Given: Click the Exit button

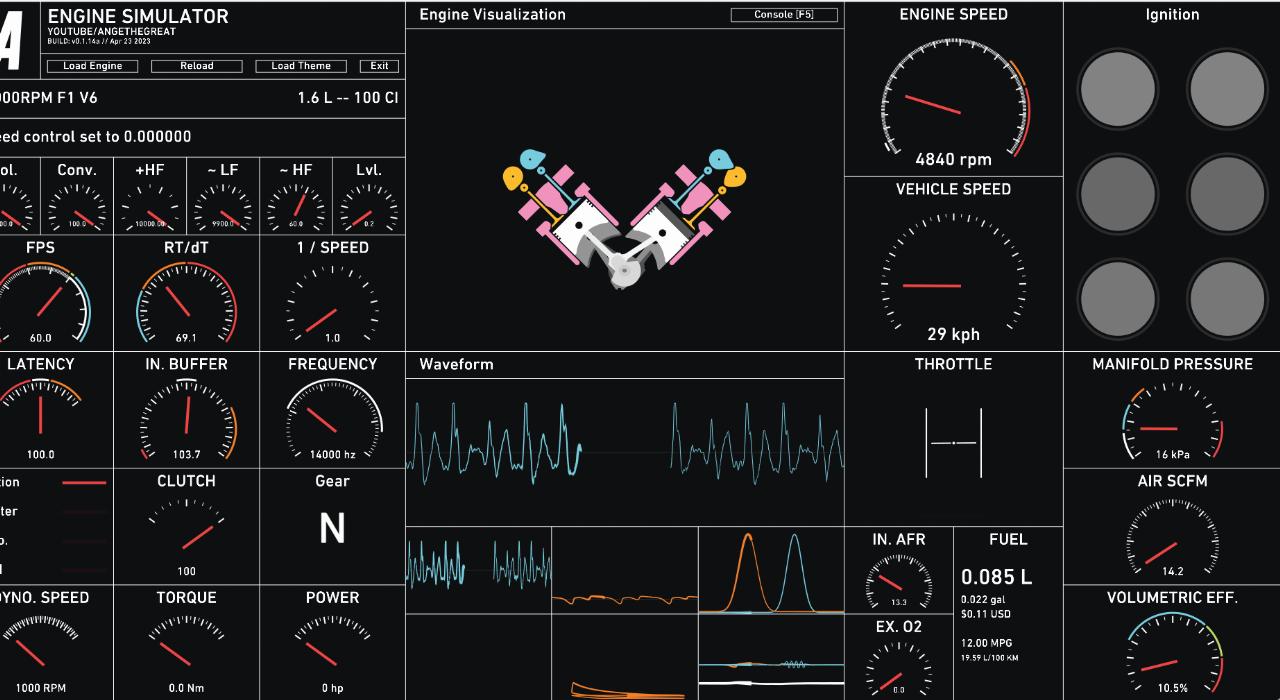Looking at the screenshot, I should pos(379,66).
